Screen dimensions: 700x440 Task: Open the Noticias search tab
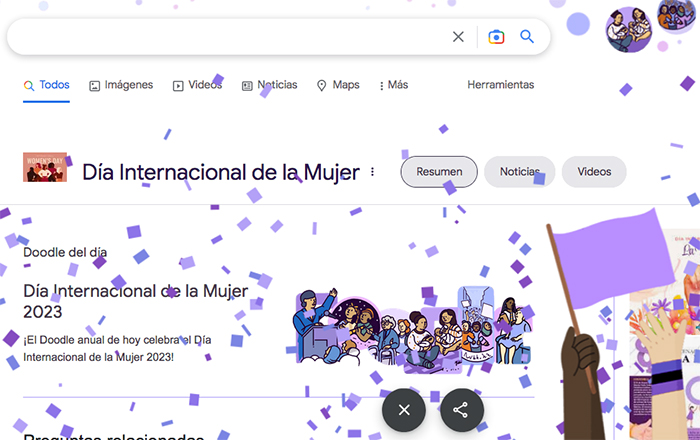tap(270, 85)
